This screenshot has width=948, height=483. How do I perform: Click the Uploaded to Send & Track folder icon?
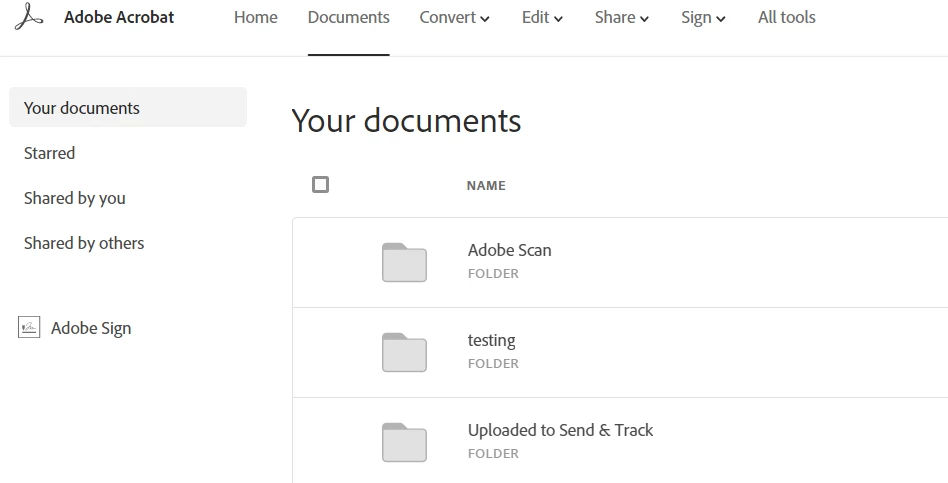pyautogui.click(x=404, y=442)
